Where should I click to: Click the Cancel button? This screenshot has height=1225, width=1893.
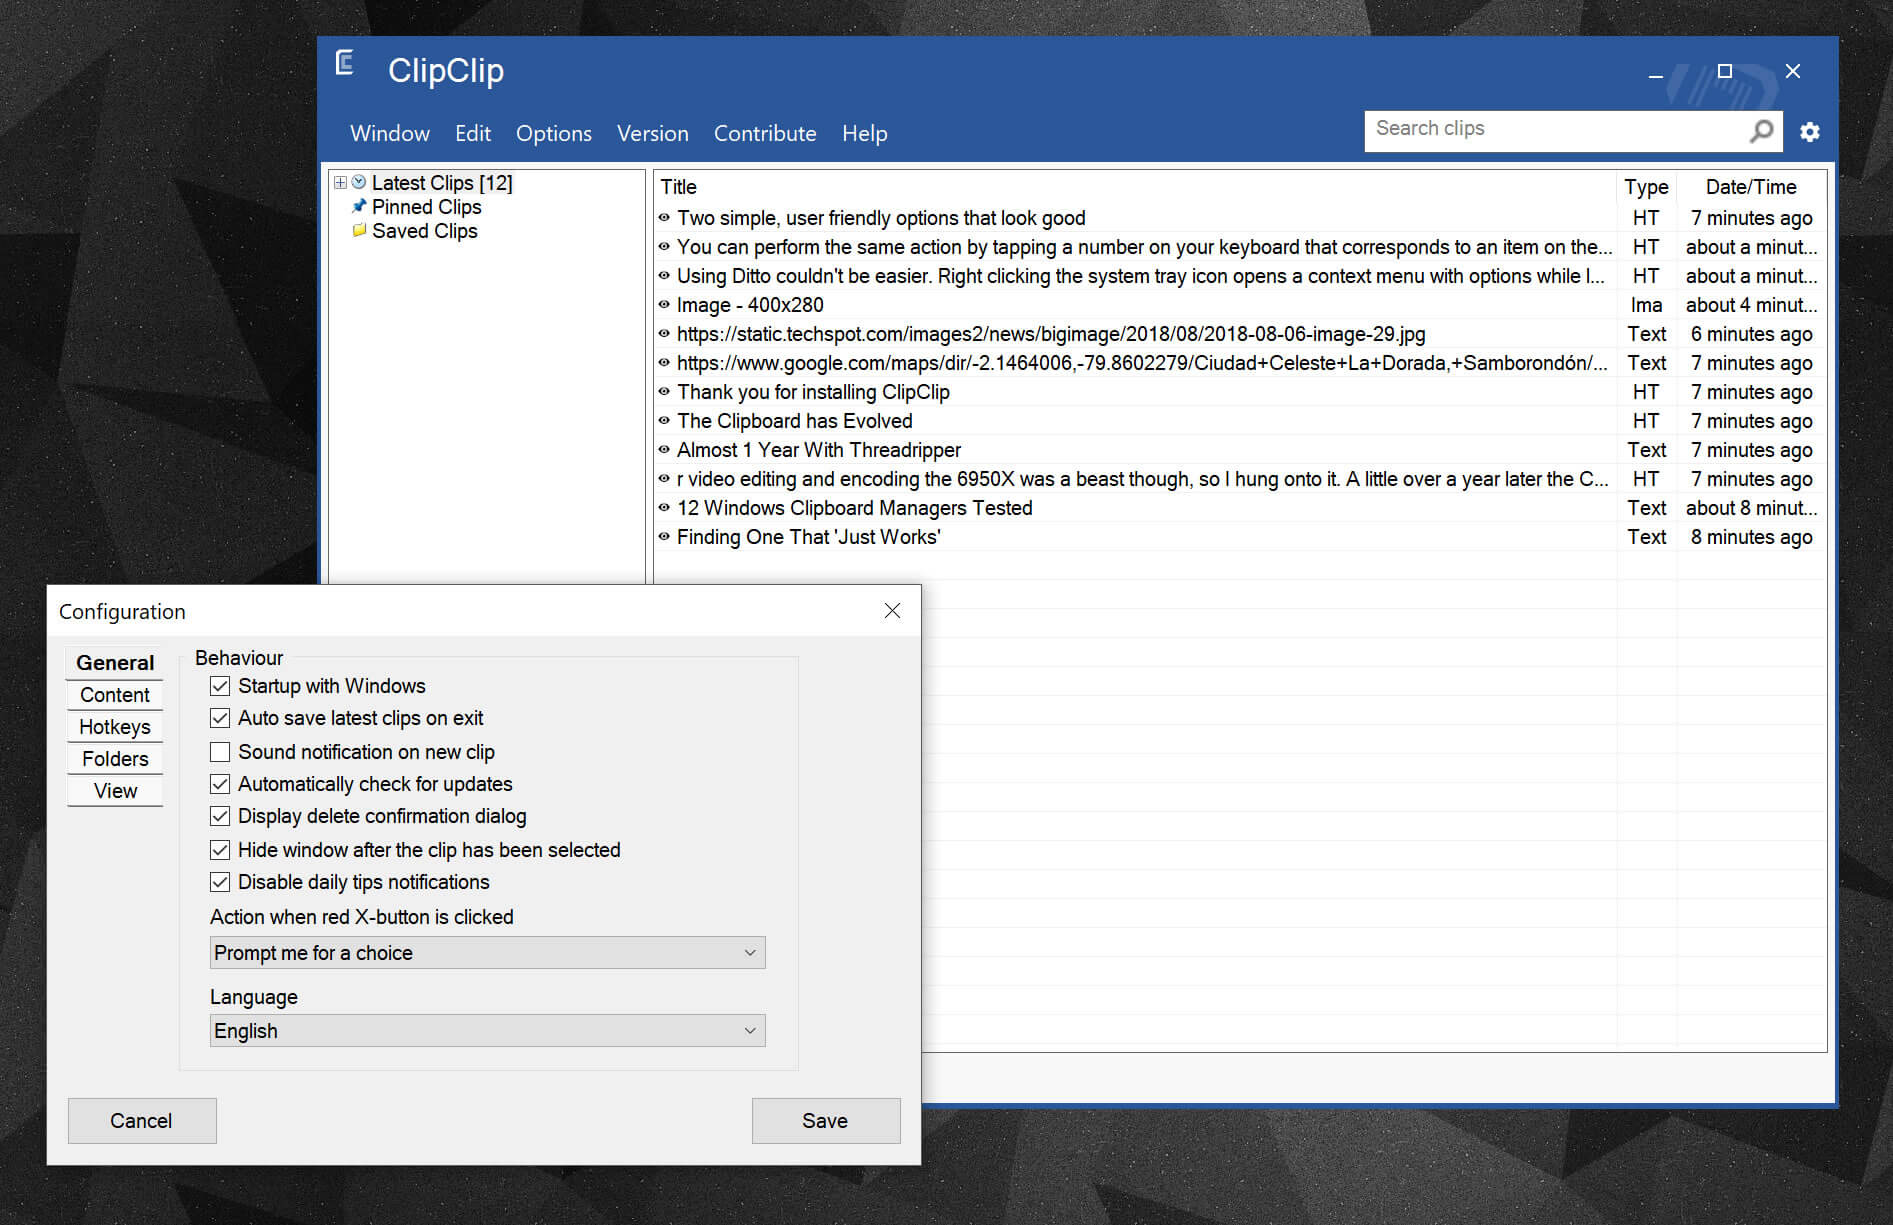point(142,1121)
